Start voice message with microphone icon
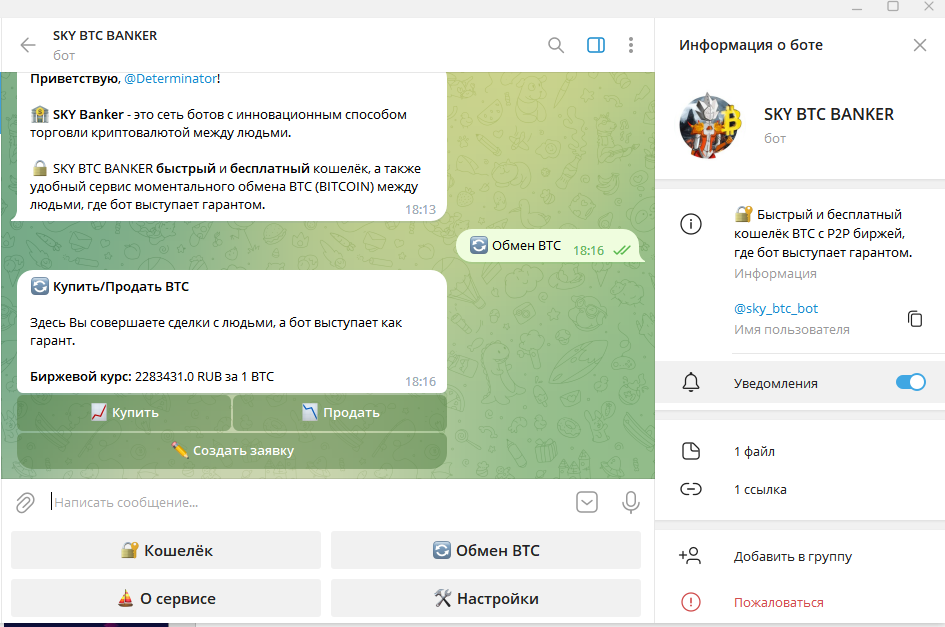Viewport: 945px width, 627px height. pyautogui.click(x=631, y=502)
